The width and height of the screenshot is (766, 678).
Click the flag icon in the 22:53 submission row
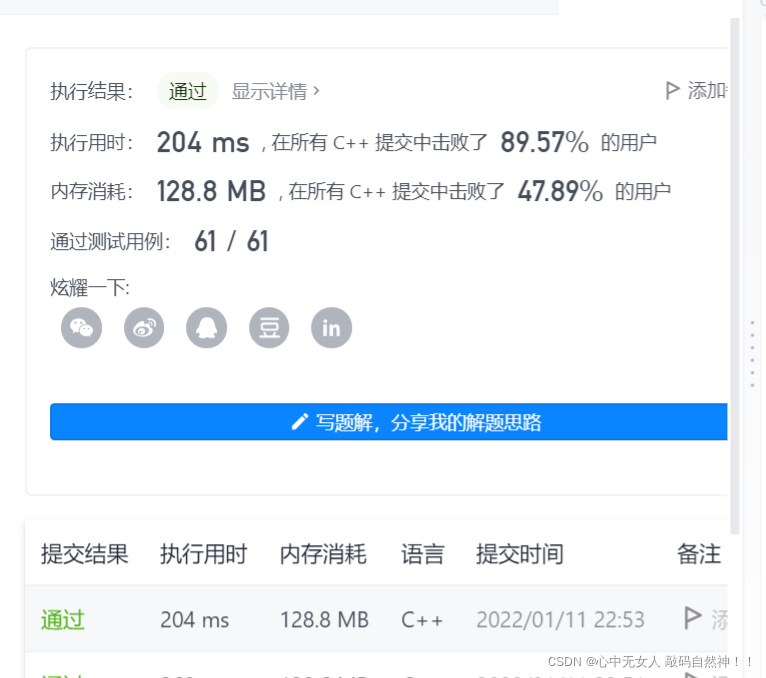tap(692, 618)
